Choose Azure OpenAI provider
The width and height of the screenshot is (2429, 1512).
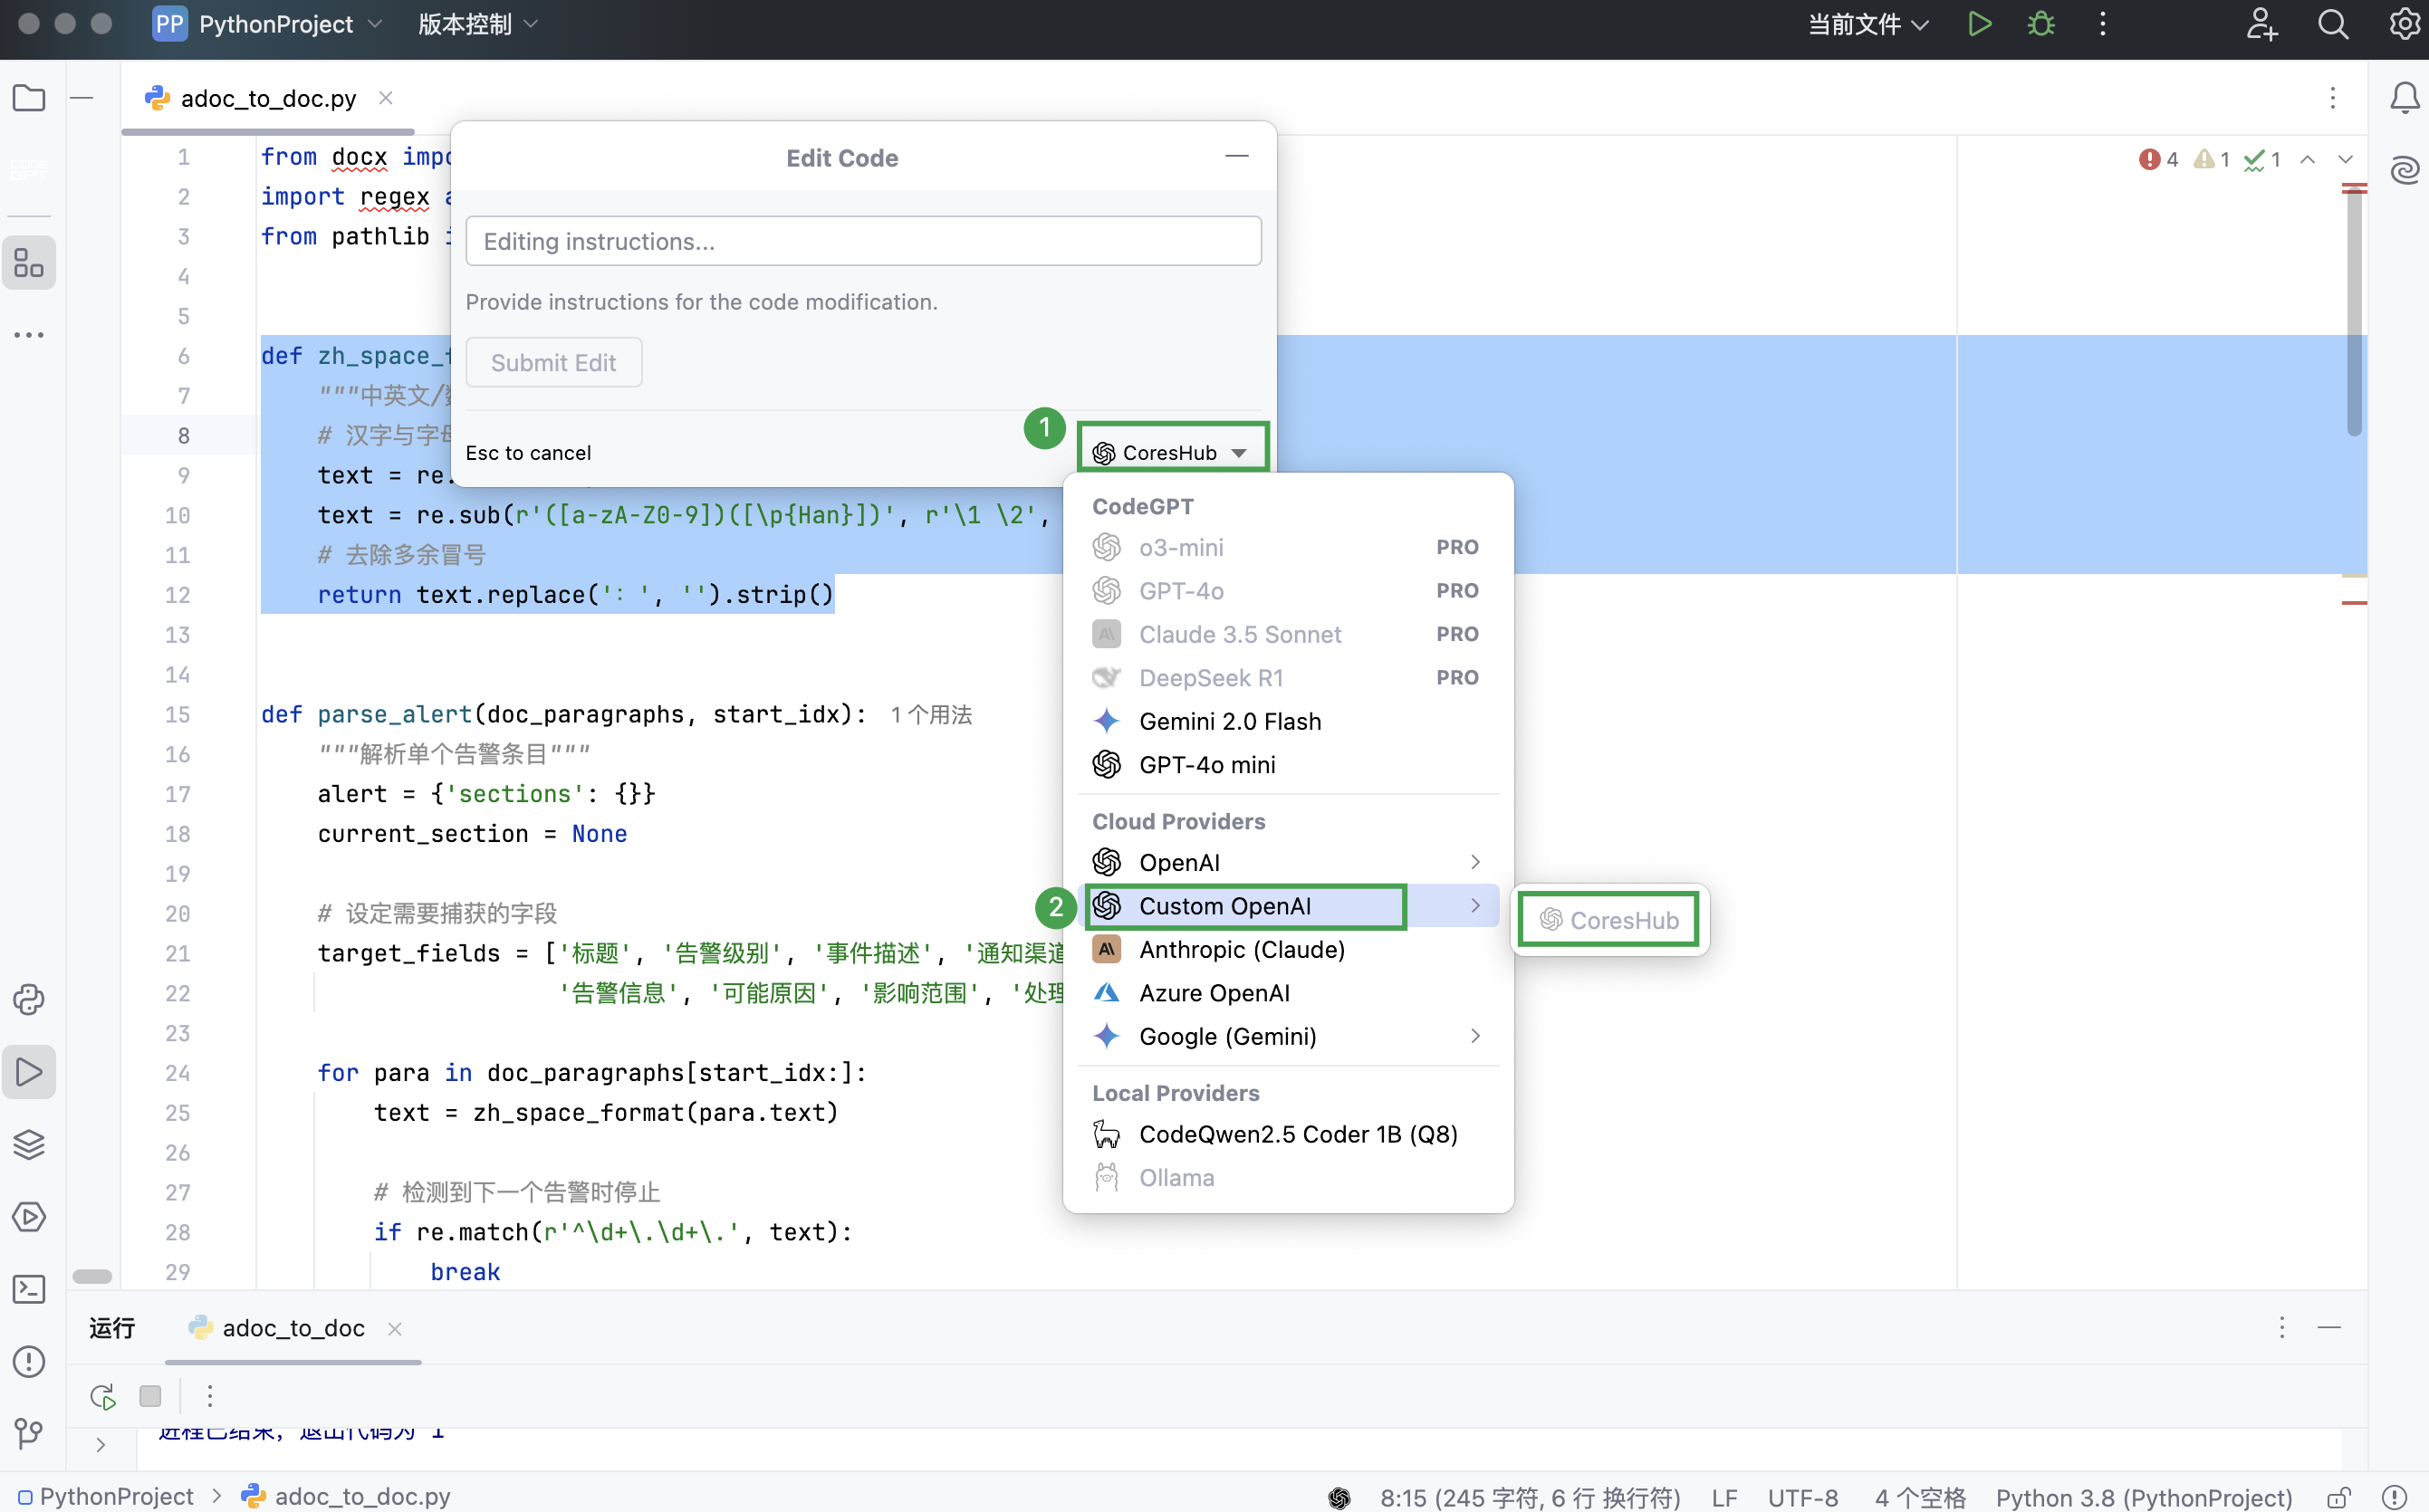(1287, 993)
